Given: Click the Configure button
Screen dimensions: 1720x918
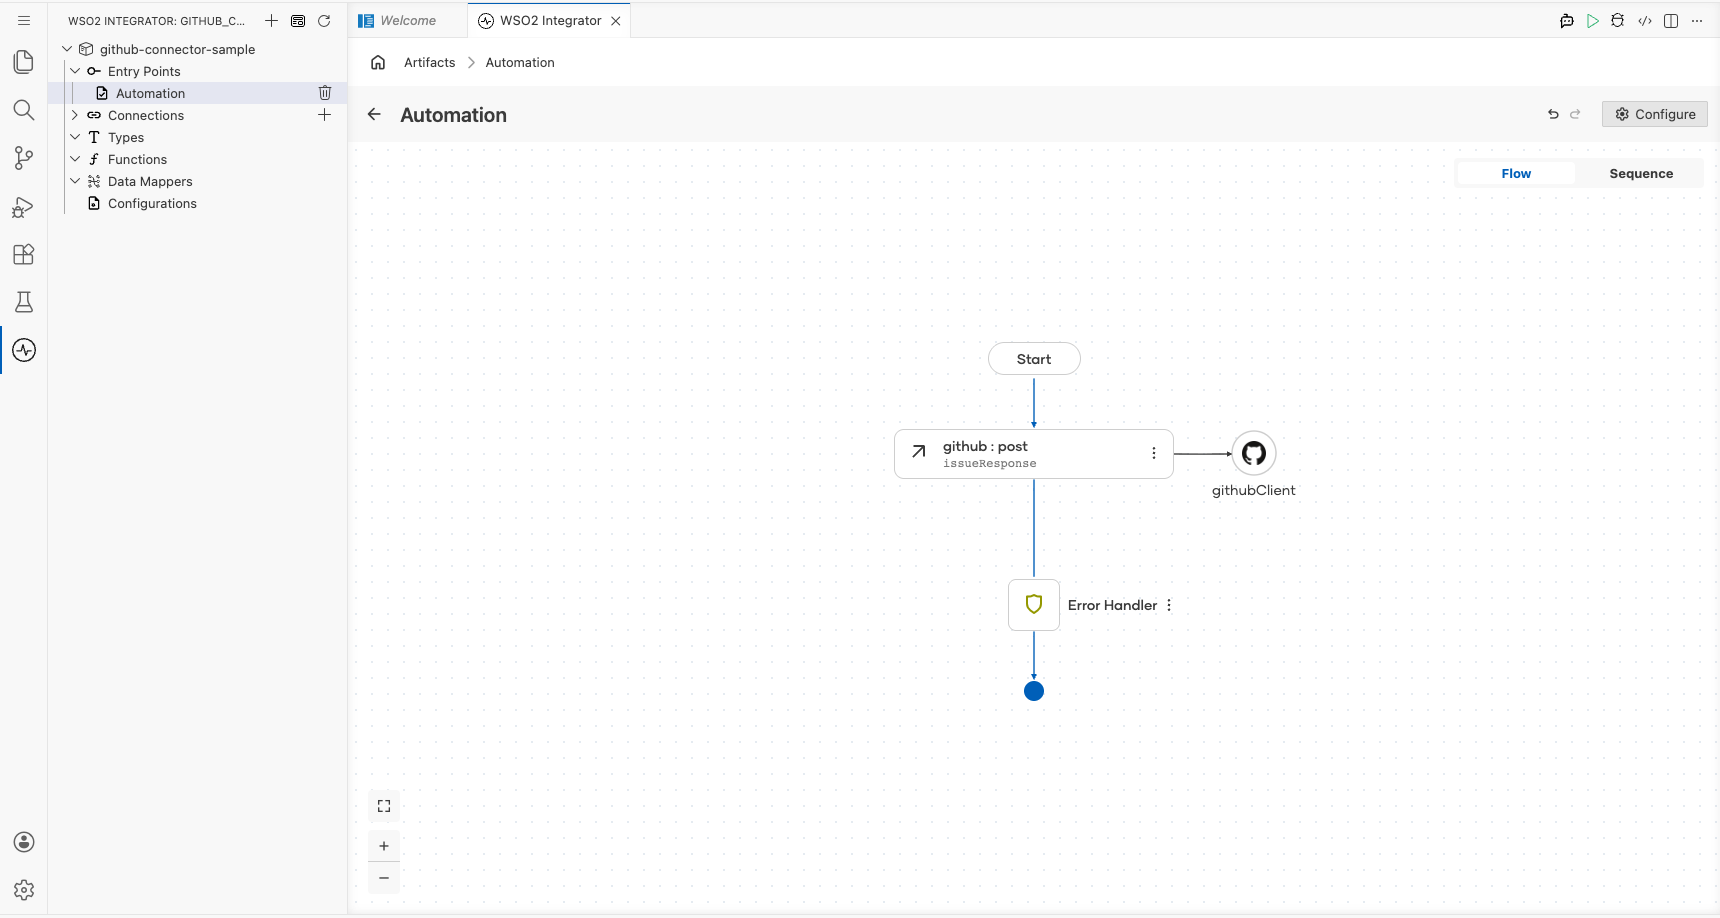Looking at the screenshot, I should pyautogui.click(x=1655, y=114).
